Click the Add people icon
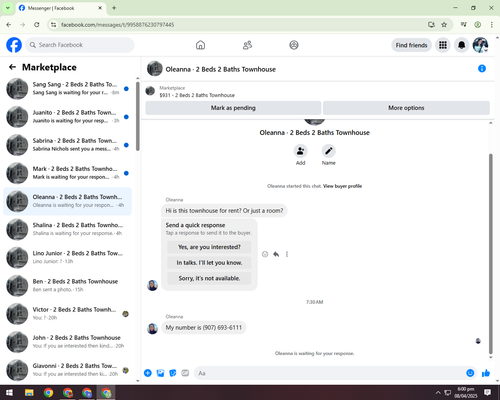Image resolution: width=500 pixels, height=400 pixels. [300, 151]
